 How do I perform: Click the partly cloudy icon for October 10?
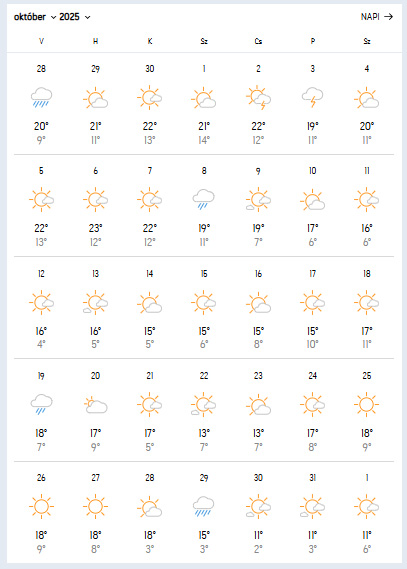point(312,199)
